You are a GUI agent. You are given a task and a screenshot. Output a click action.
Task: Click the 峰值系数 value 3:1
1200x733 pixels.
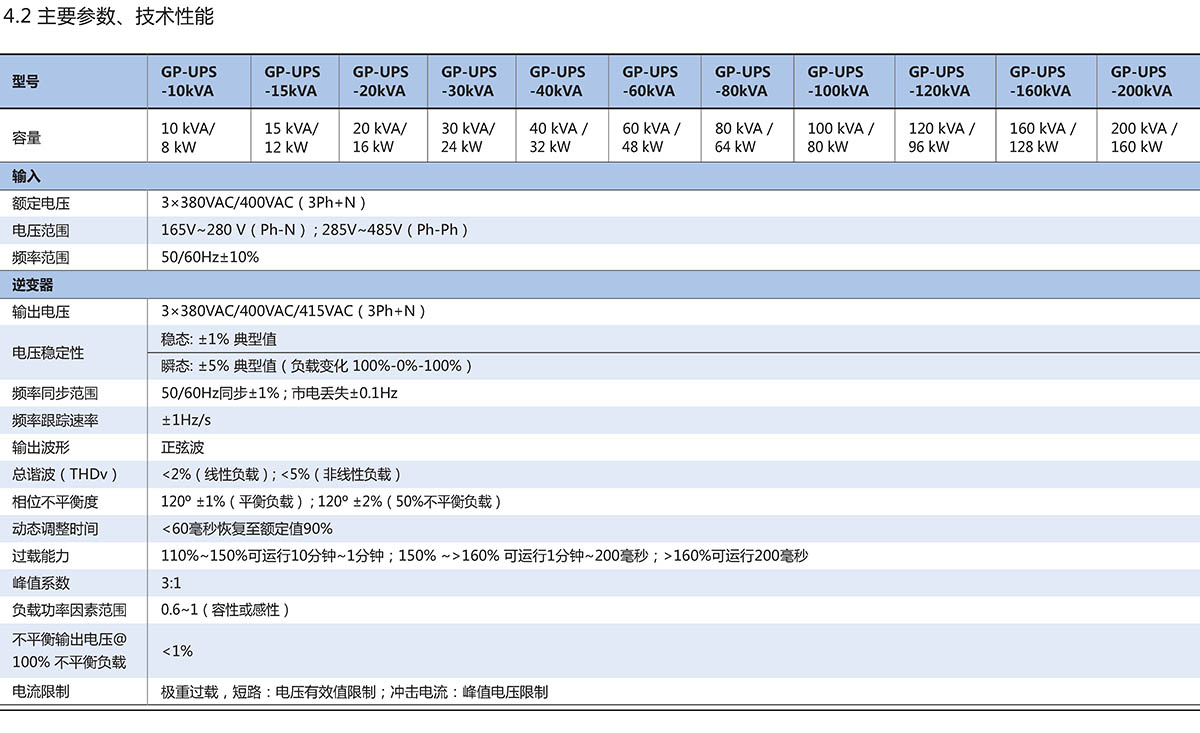pyautogui.click(x=171, y=582)
